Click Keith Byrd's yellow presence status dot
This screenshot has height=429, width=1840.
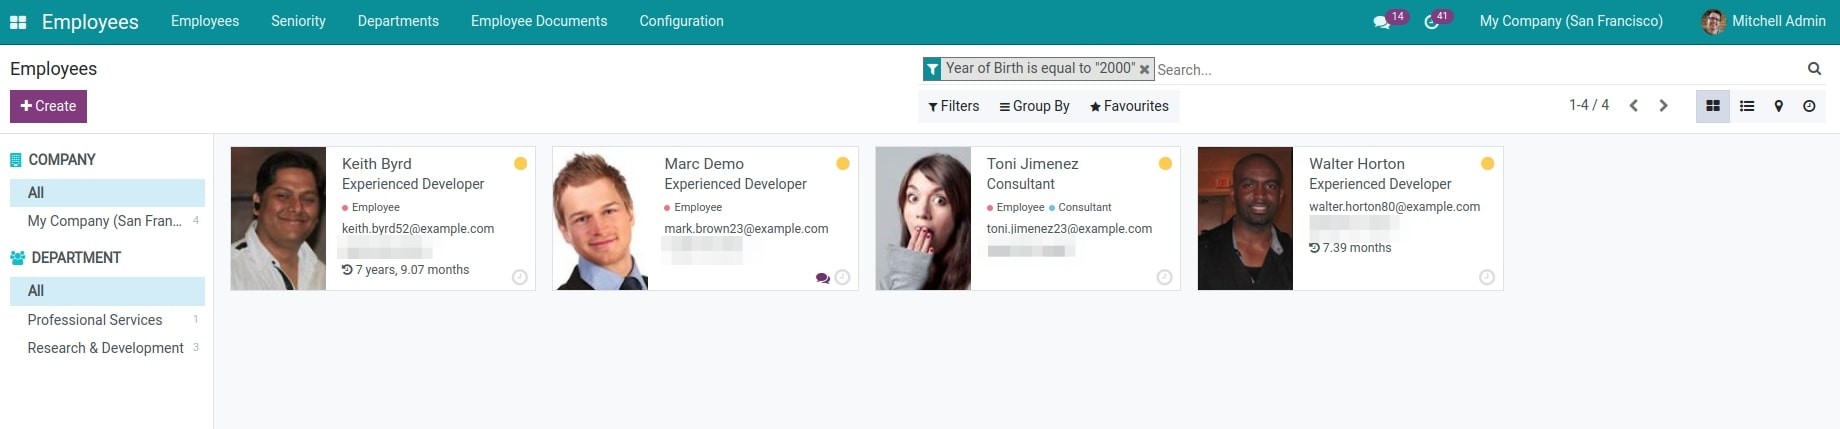tap(520, 164)
